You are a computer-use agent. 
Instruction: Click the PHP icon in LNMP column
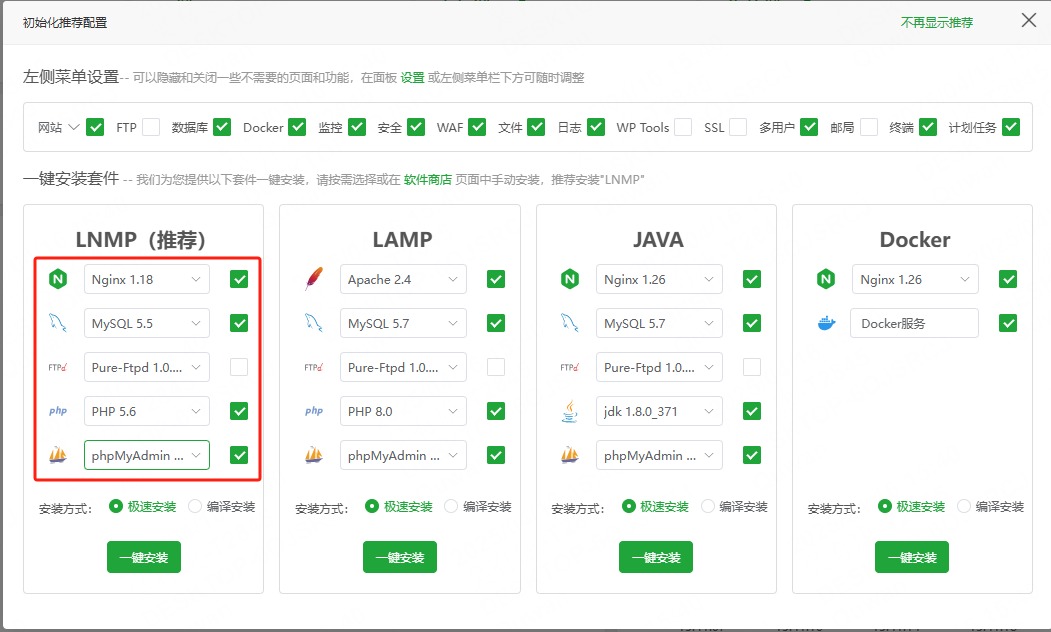(x=58, y=411)
